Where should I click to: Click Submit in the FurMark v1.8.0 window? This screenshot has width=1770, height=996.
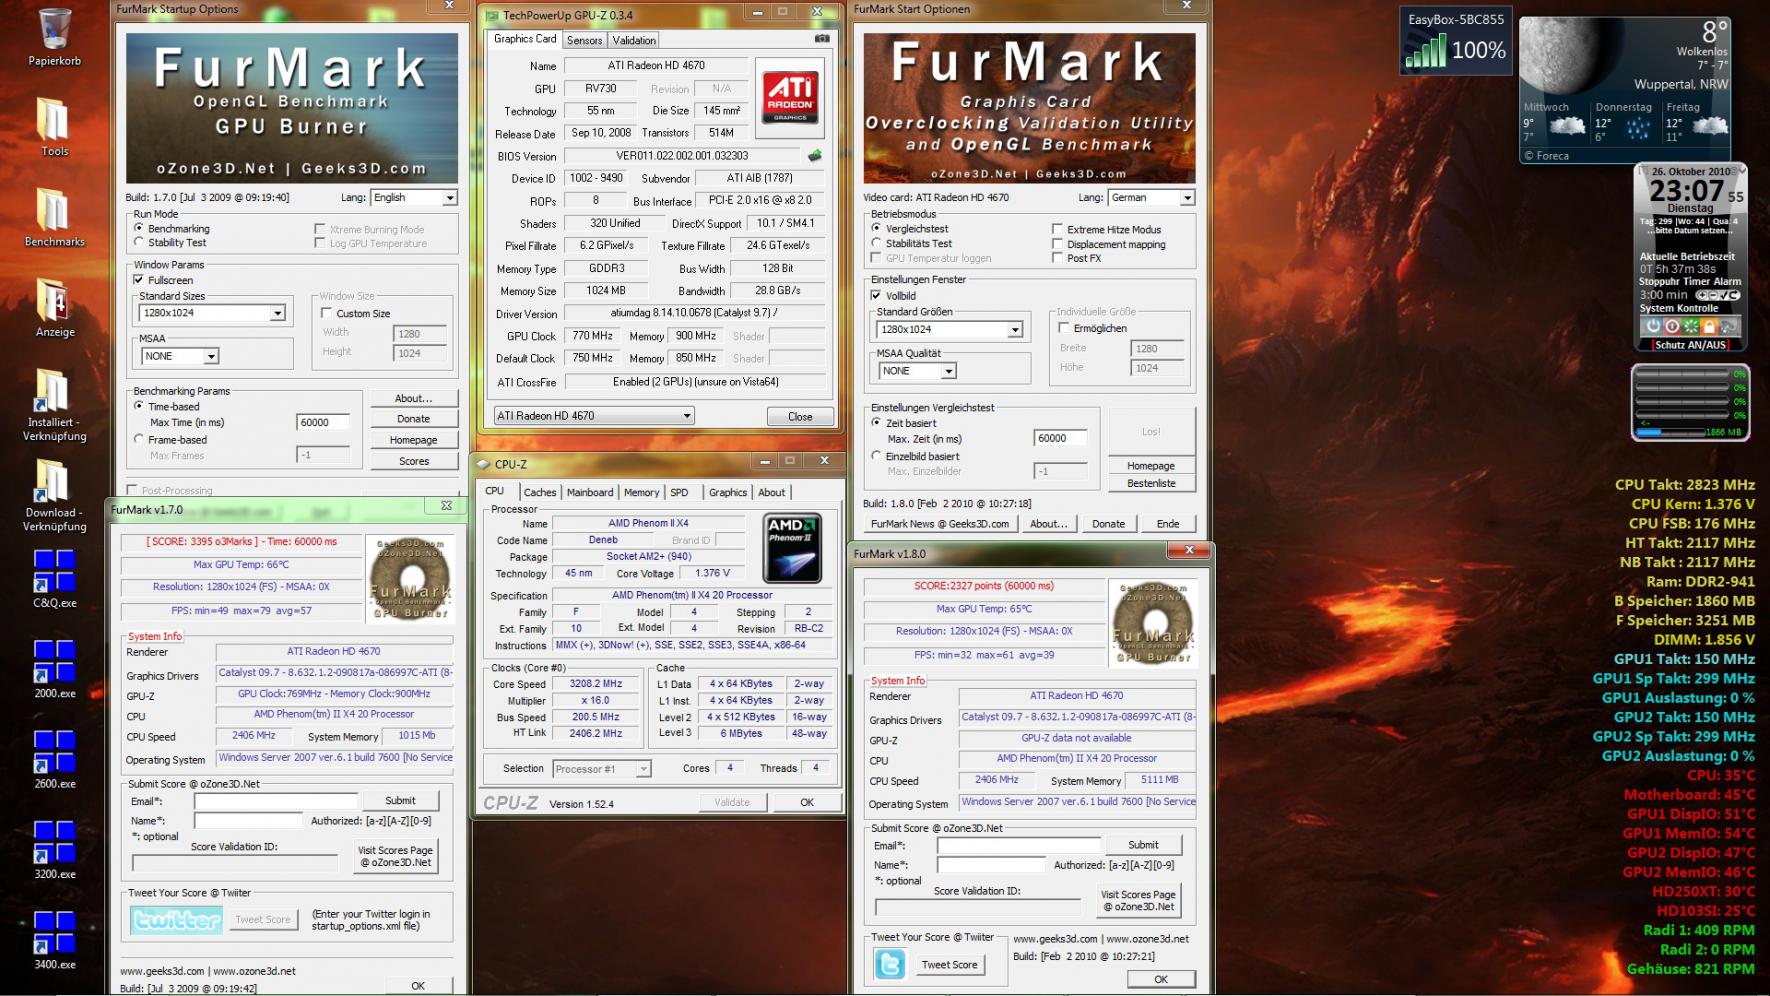pos(1143,845)
